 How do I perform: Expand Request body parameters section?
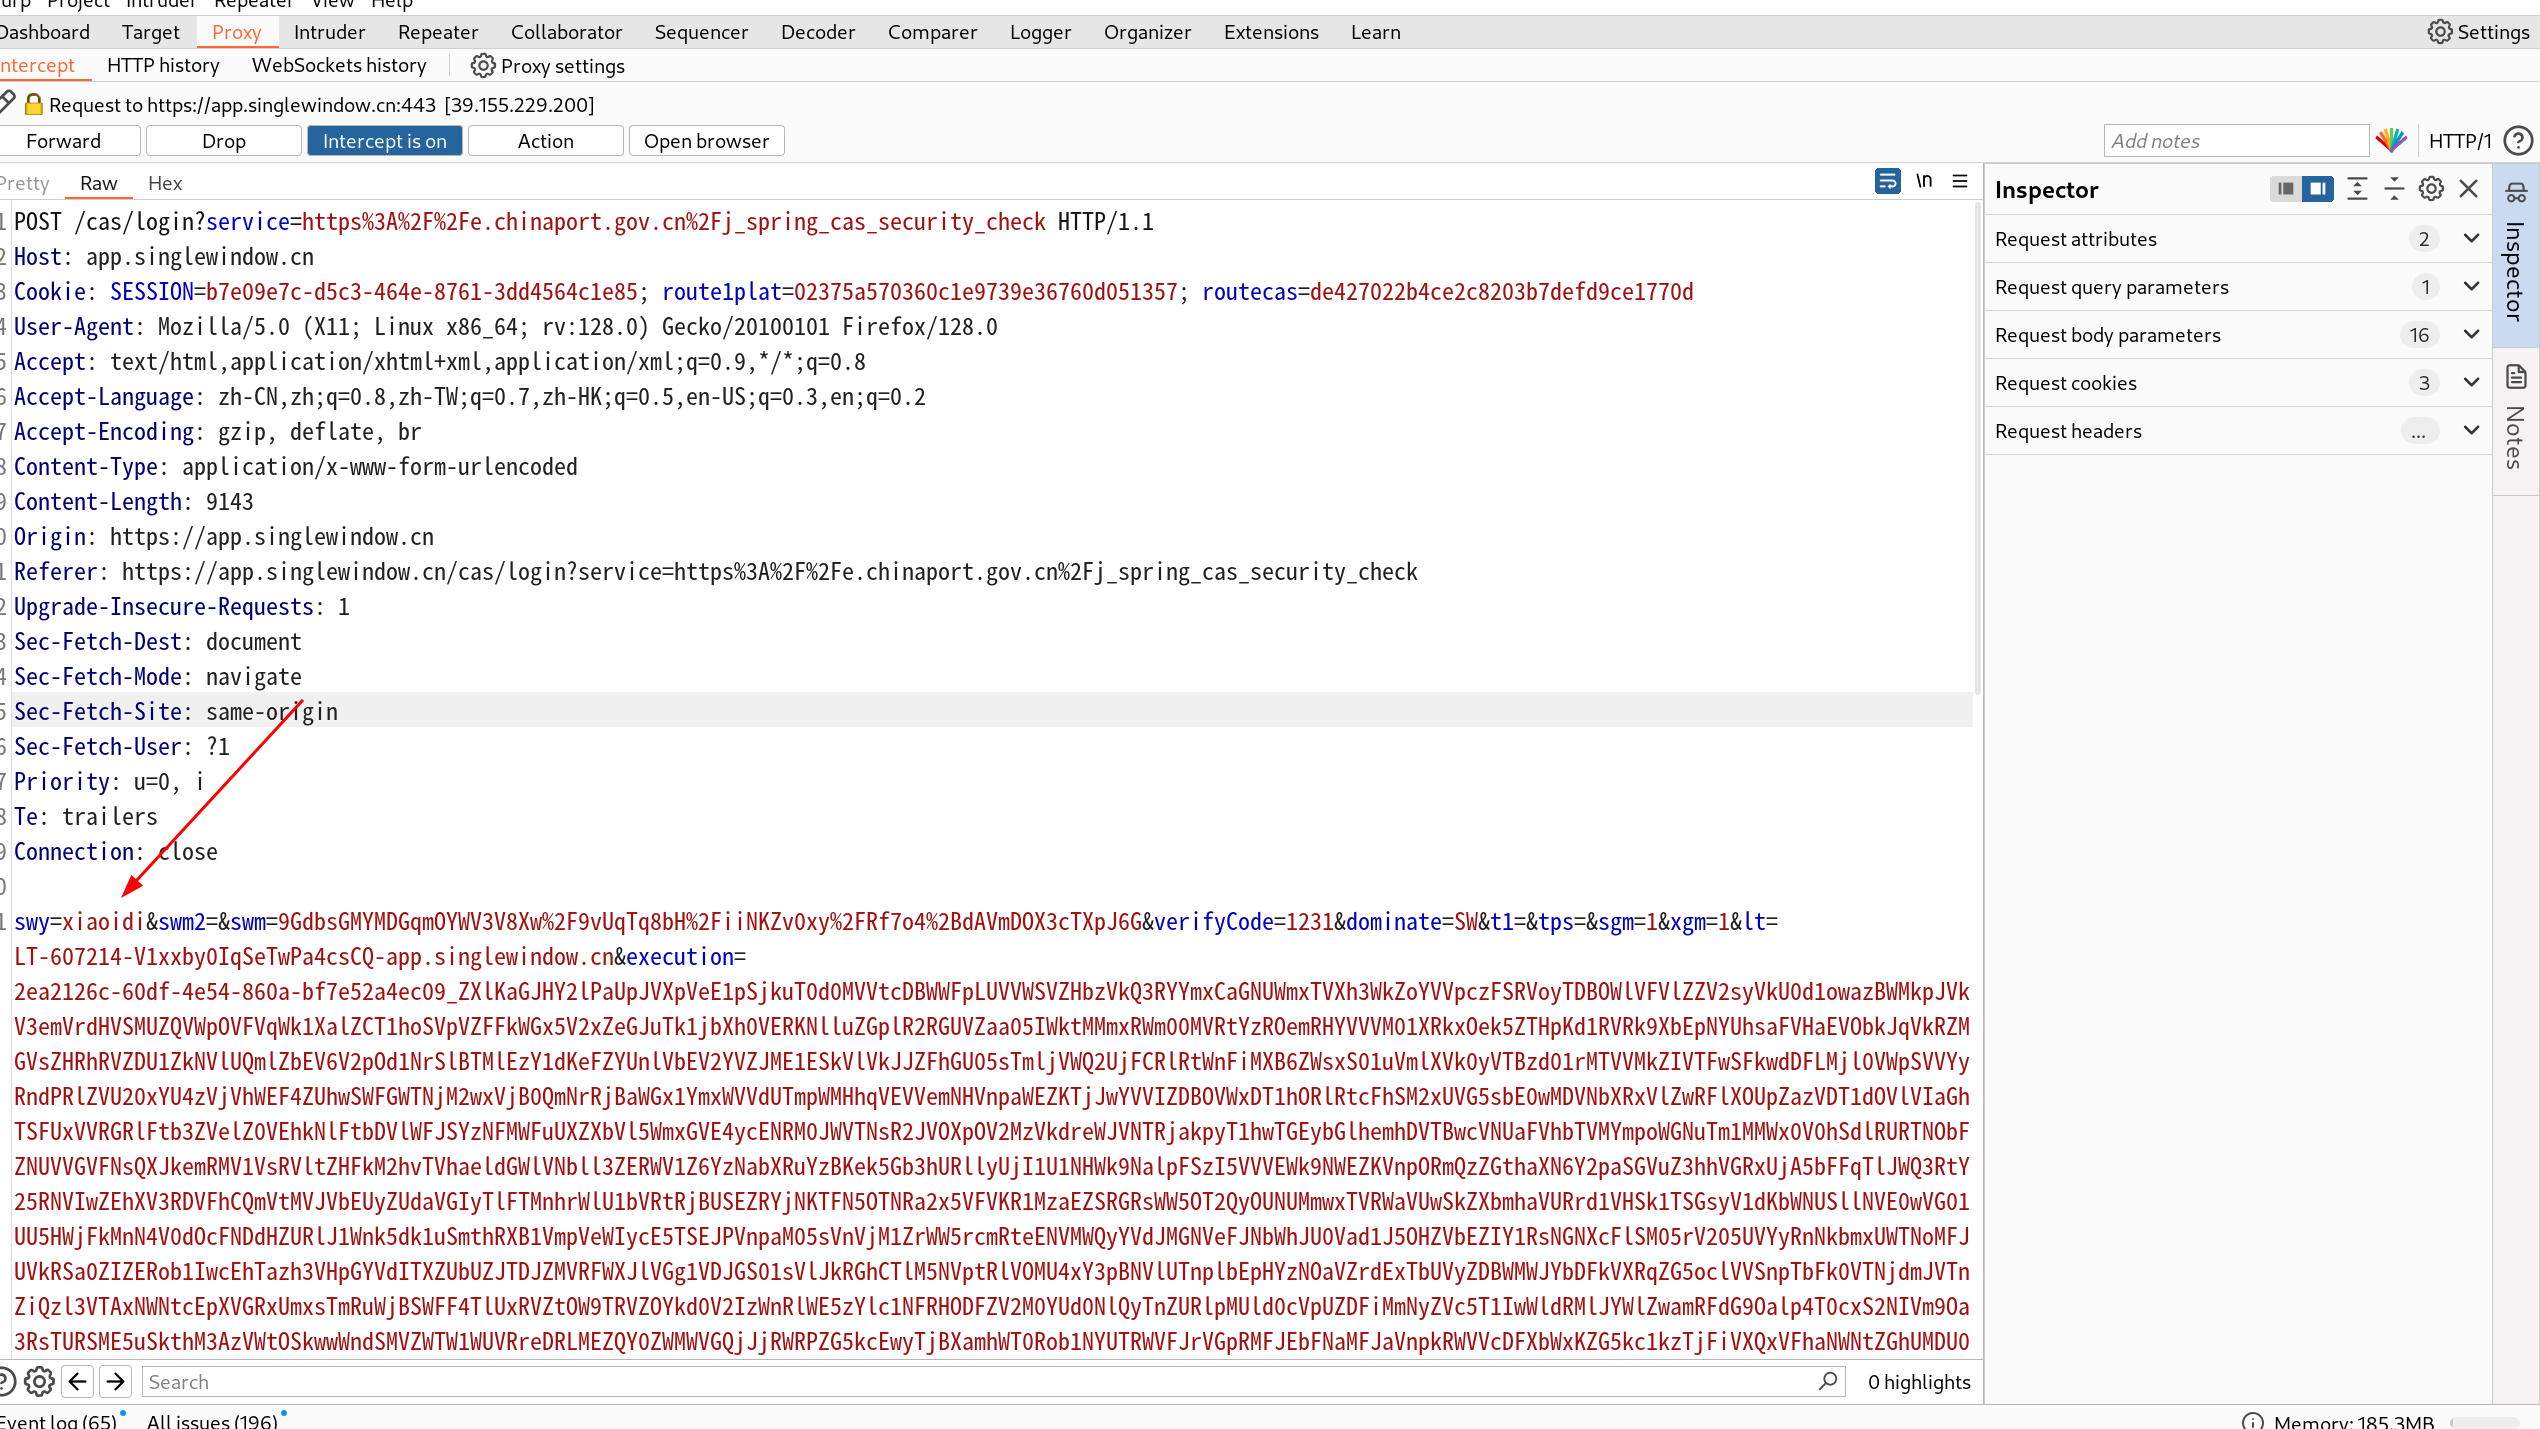click(x=2471, y=334)
